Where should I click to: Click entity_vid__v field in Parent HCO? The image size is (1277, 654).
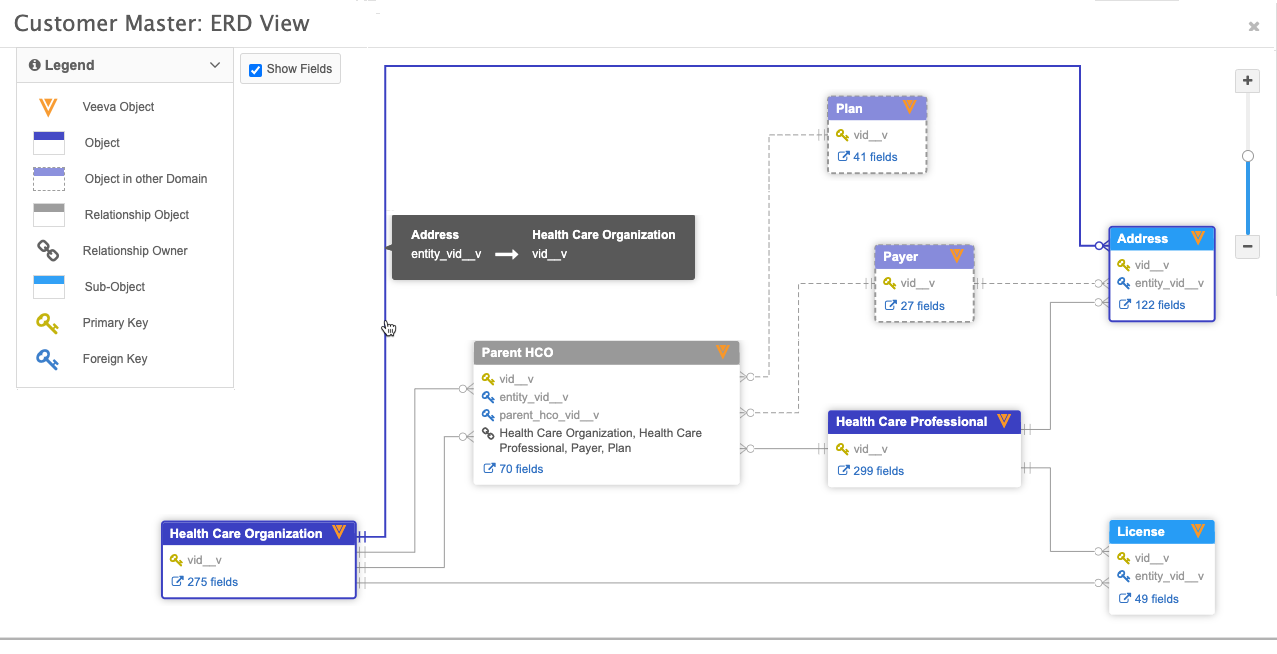pos(534,397)
